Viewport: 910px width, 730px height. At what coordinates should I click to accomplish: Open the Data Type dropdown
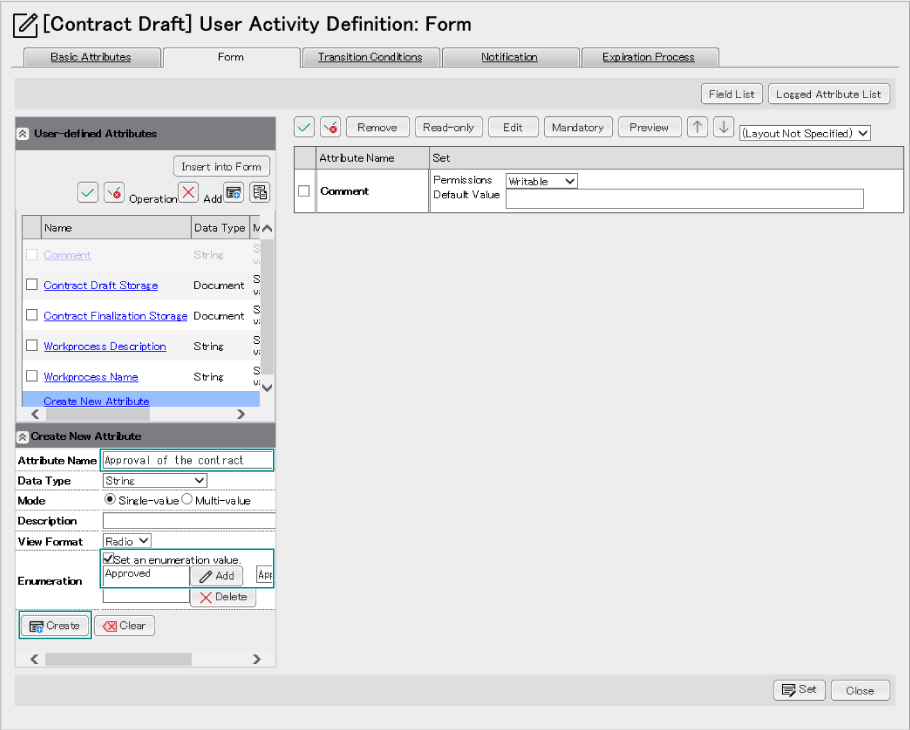coord(155,481)
